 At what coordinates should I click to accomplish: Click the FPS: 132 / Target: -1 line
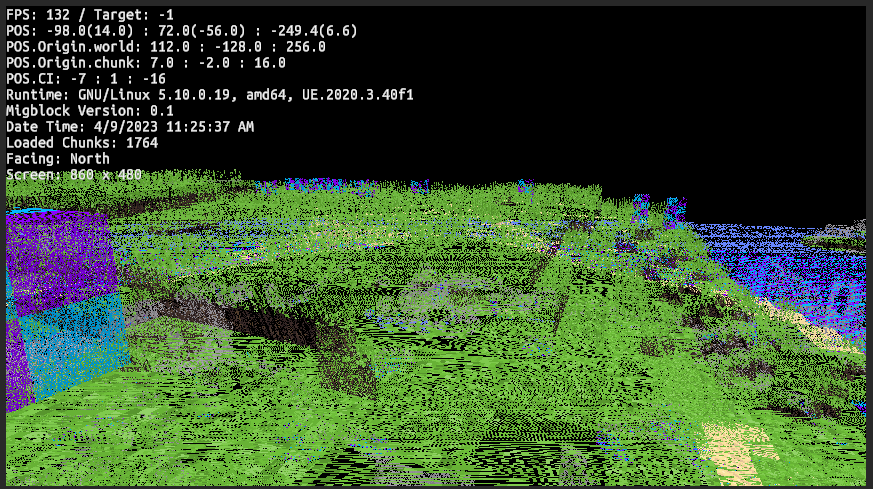[90, 14]
